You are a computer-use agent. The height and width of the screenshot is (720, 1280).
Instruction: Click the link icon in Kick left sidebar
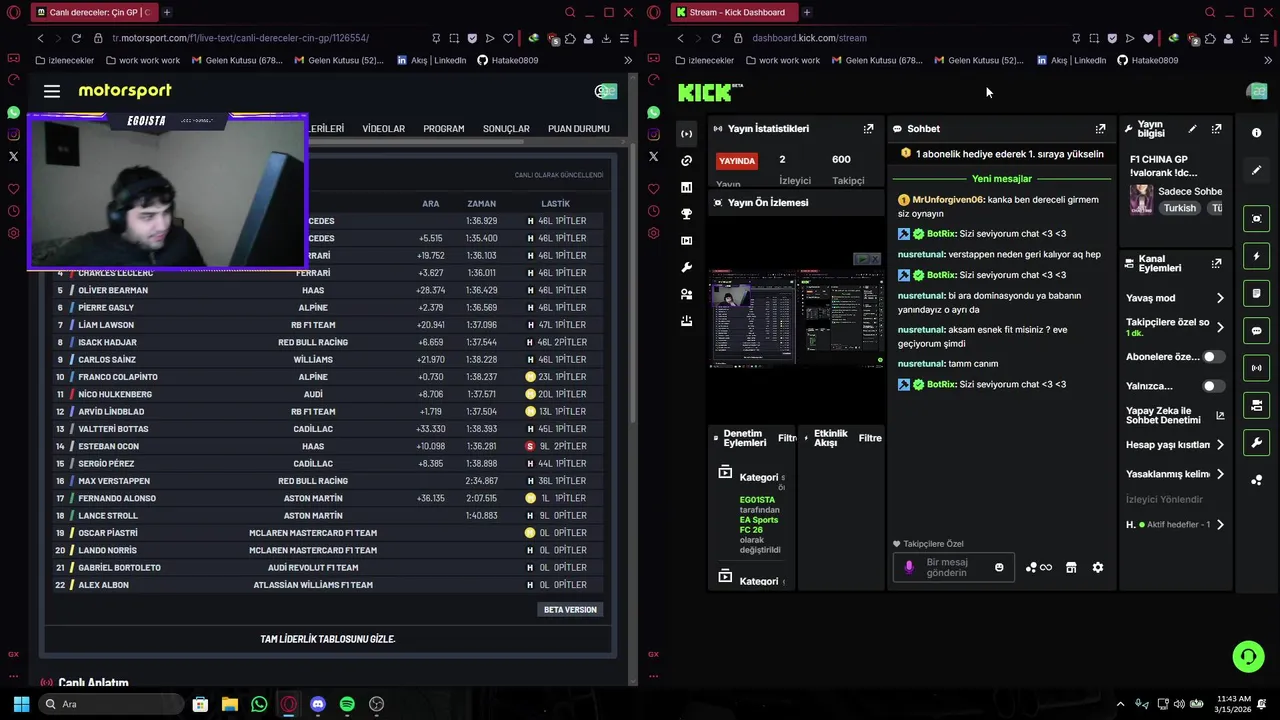pos(686,160)
